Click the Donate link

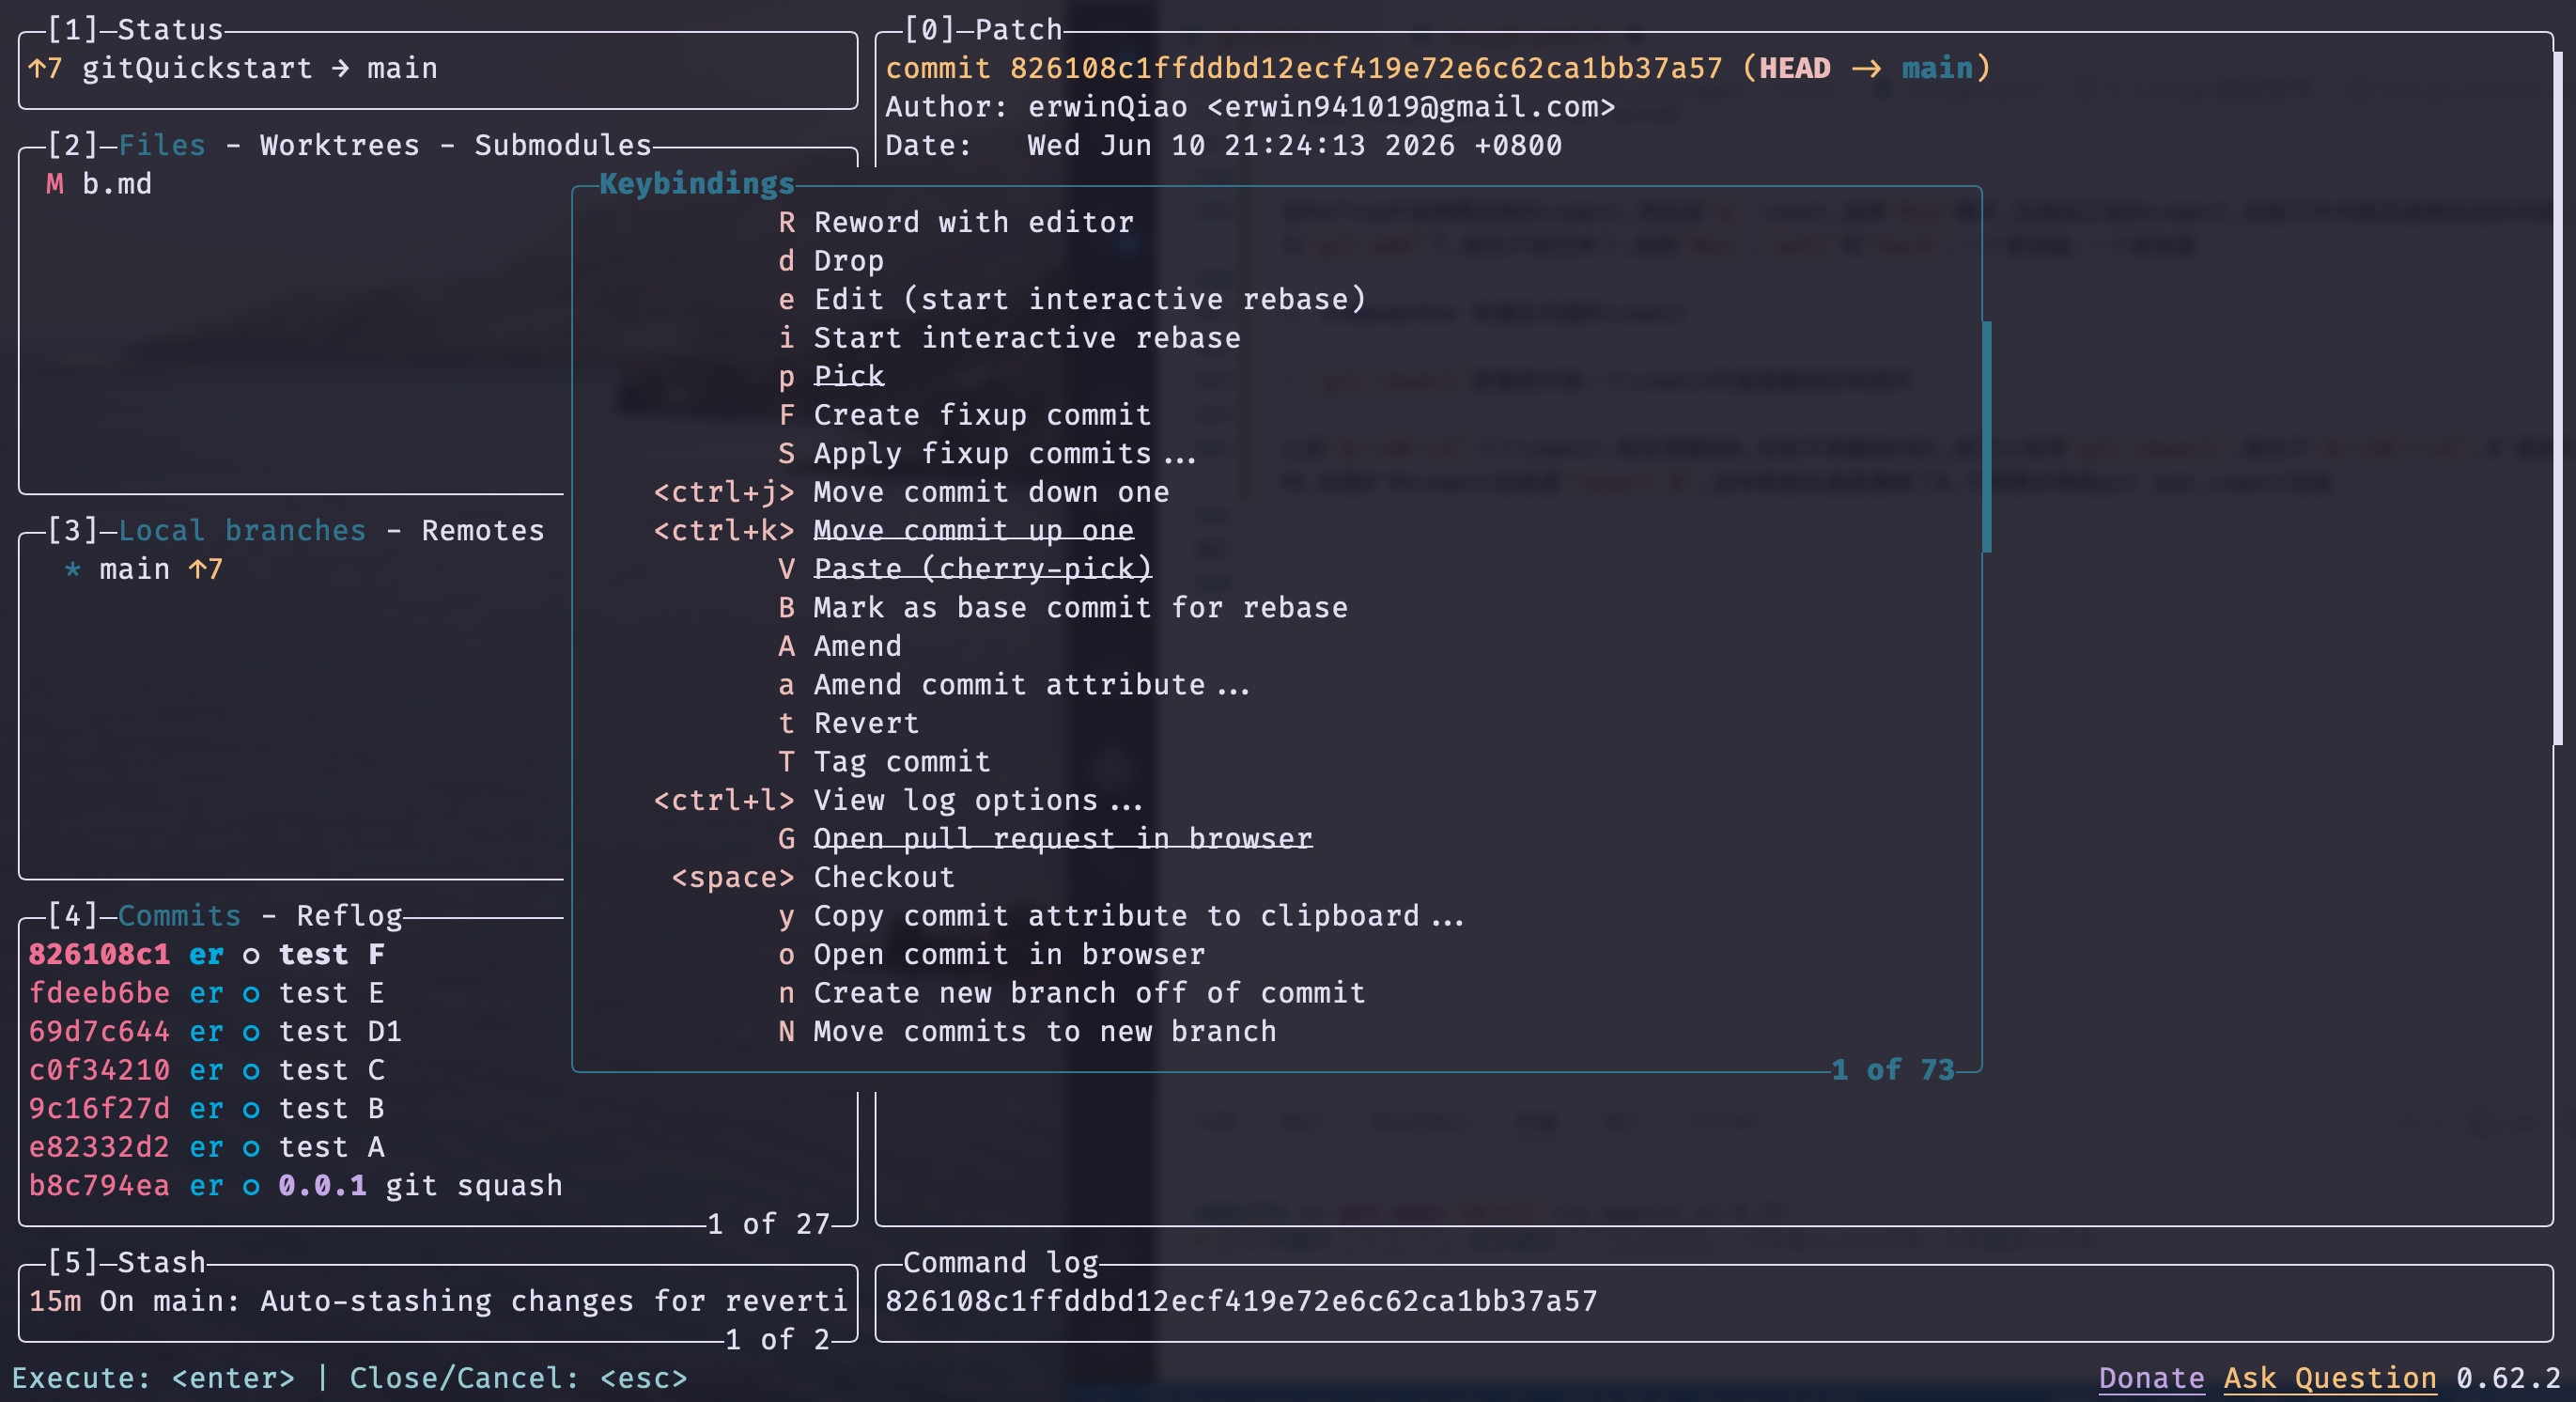click(2152, 1378)
